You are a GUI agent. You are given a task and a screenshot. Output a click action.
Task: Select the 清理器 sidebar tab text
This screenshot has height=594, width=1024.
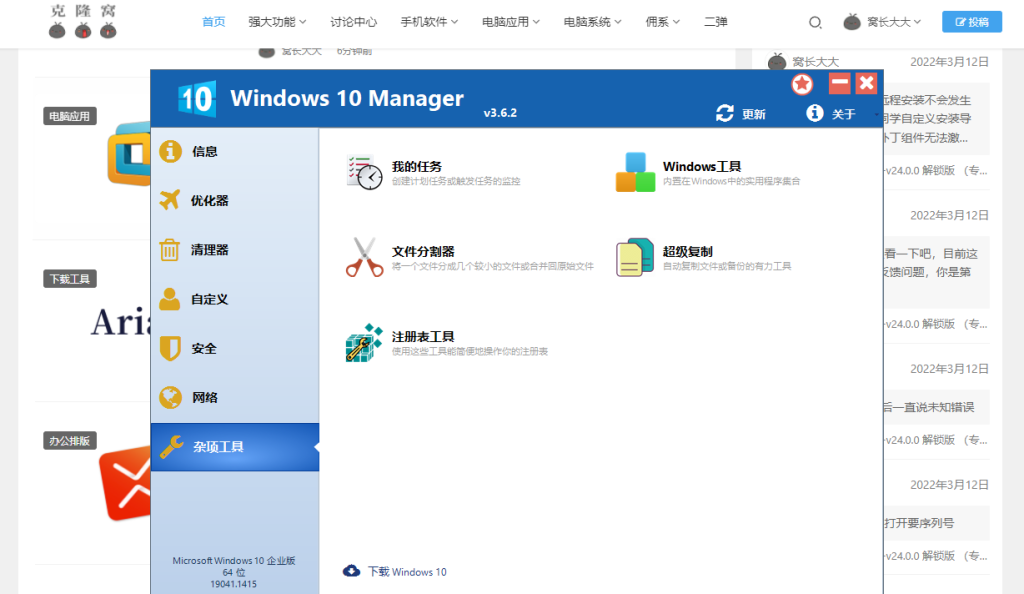click(x=210, y=249)
